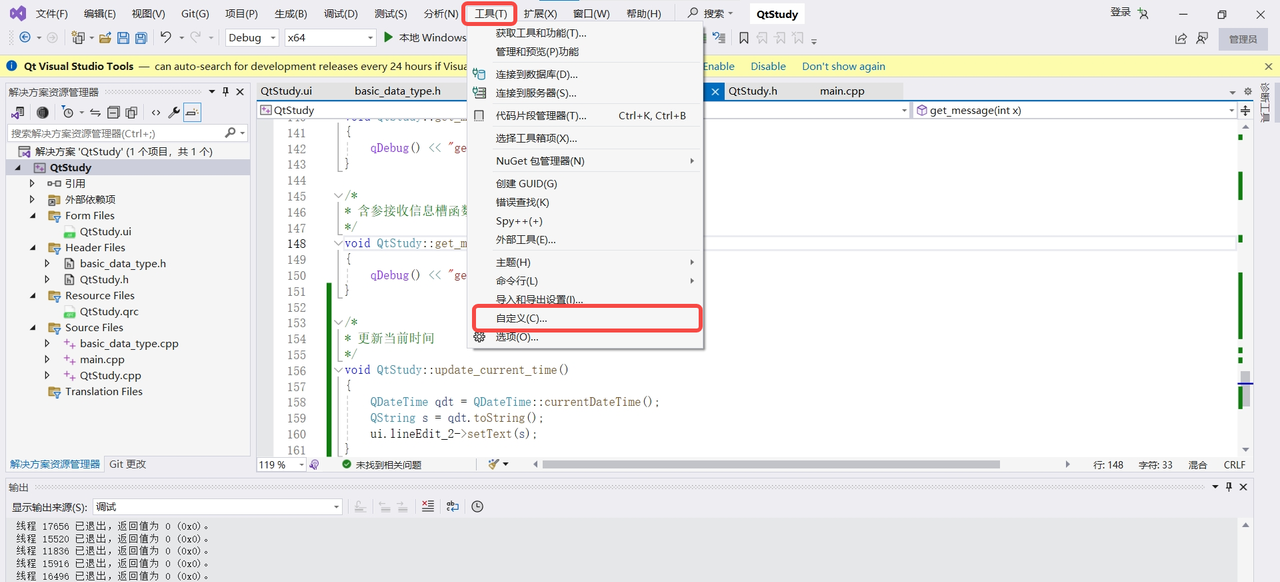Click the bookmark icon in the toolbar

(x=743, y=38)
